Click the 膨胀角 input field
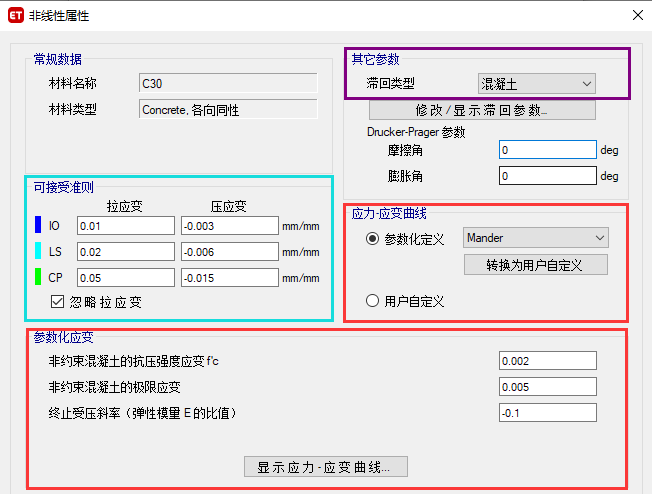Viewport: 652px width, 494px height. (x=548, y=175)
